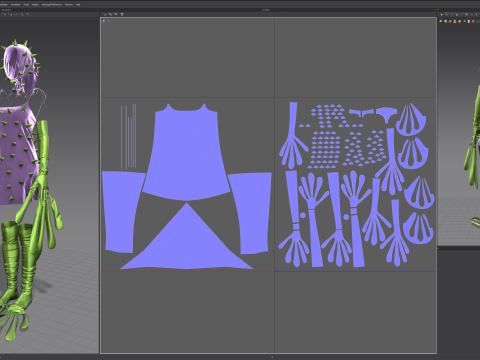480x360 pixels.
Task: Click third icon in left 3D window toolbar
Action: click(x=16, y=14)
